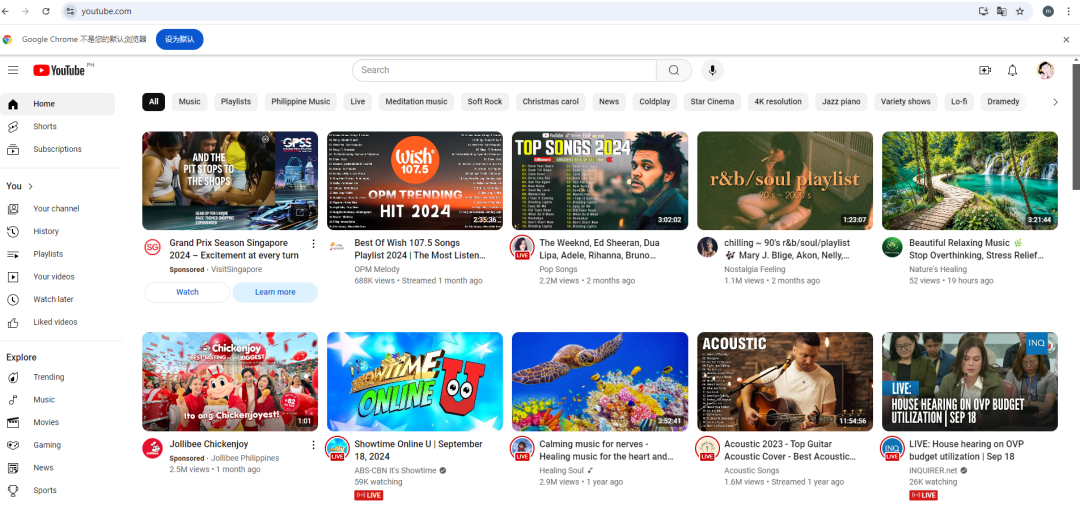This screenshot has width=1080, height=505.
Task: Open History in the sidebar
Action: pyautogui.click(x=58, y=231)
